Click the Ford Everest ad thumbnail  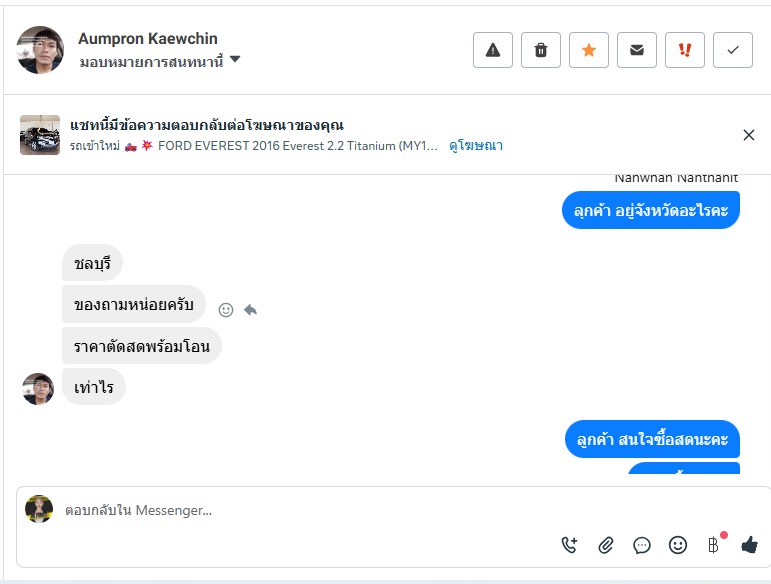tap(40, 135)
